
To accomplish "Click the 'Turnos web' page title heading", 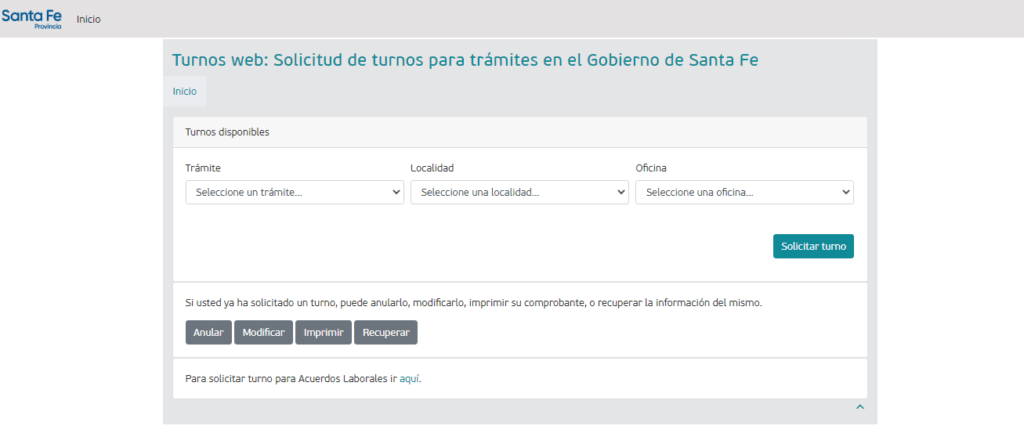I will [465, 59].
